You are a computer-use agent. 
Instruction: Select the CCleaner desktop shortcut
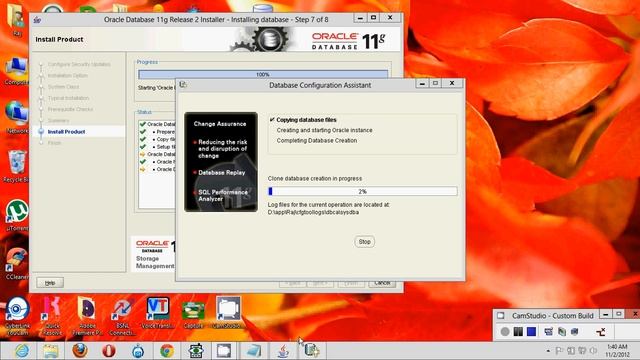point(17,264)
